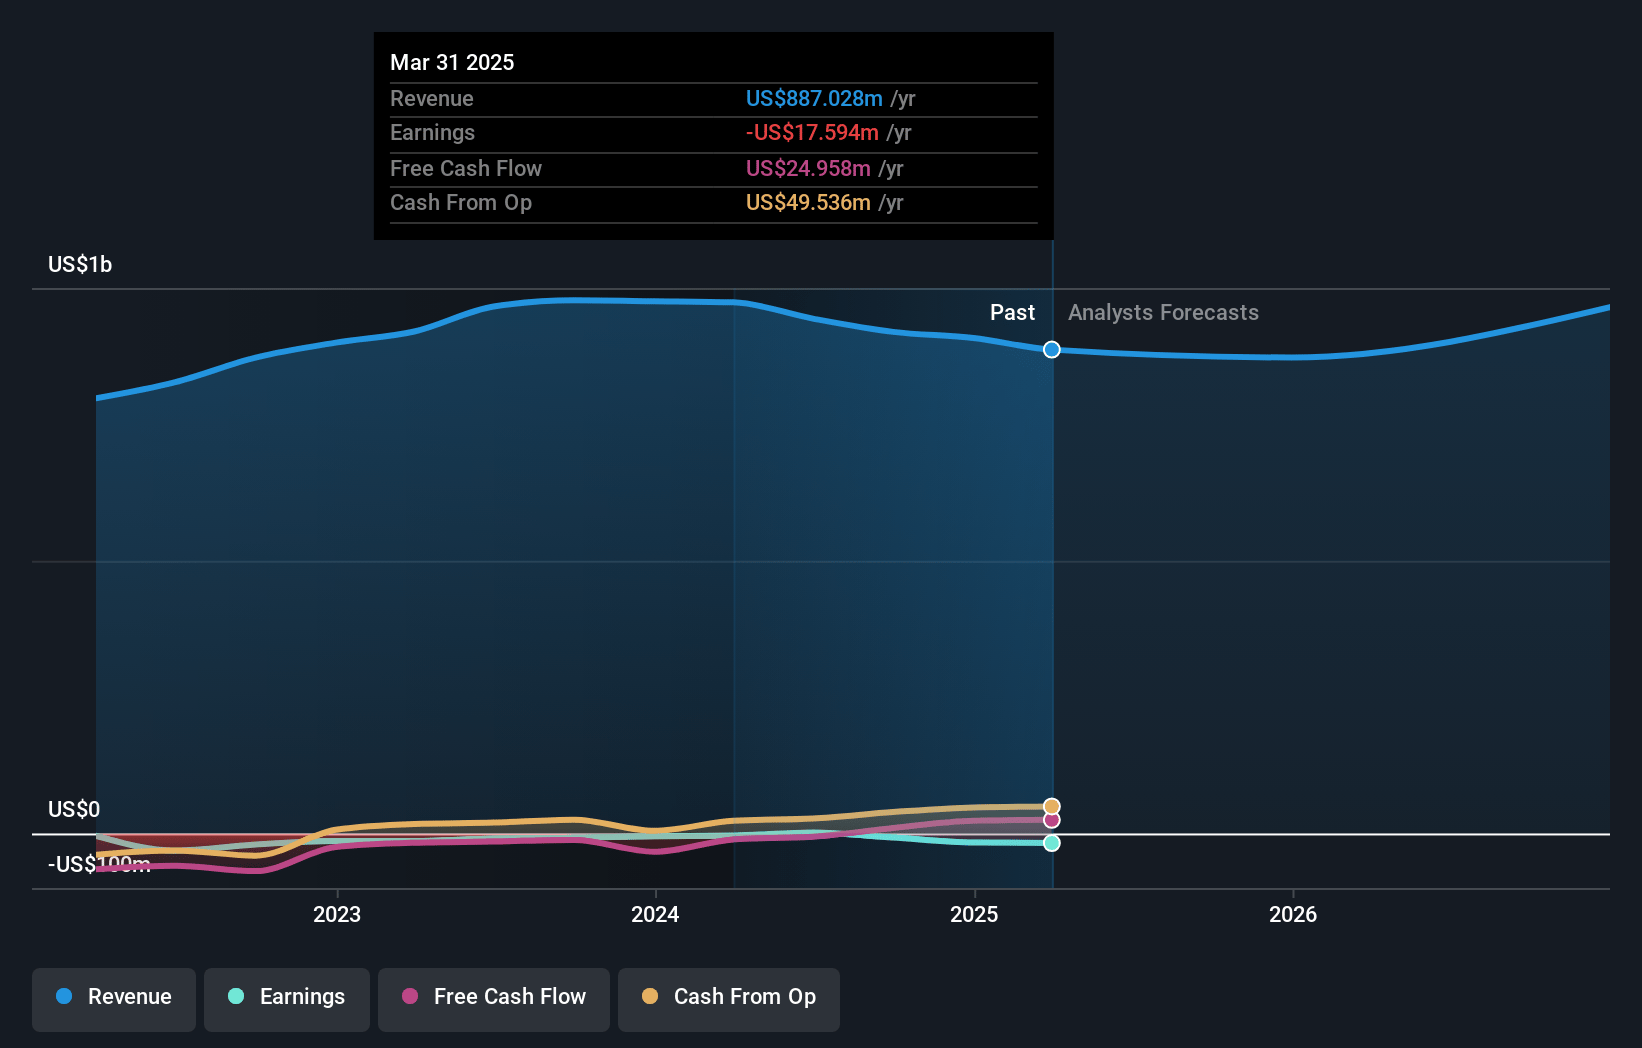1642x1048 pixels.
Task: Click the Analysts Forecasts label
Action: (1163, 312)
